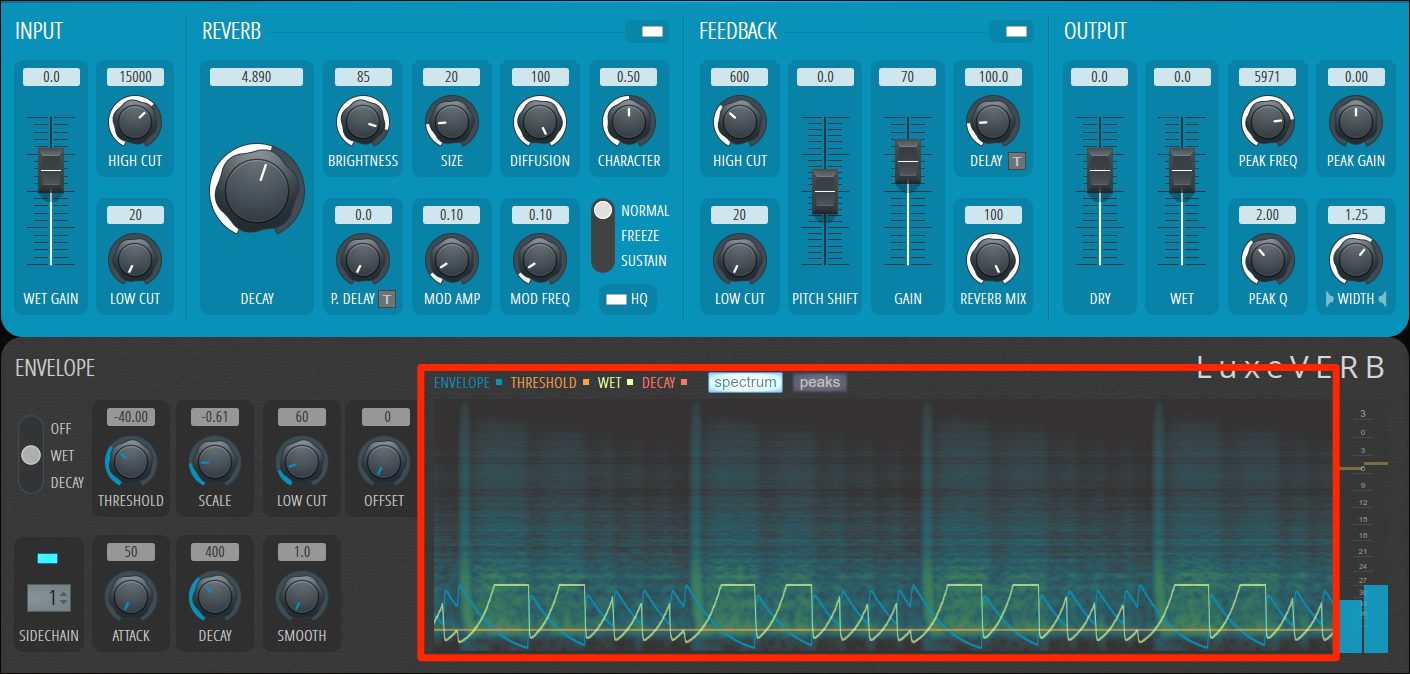
Task: Click the T sync icon beside P. DELAY
Action: (x=387, y=298)
